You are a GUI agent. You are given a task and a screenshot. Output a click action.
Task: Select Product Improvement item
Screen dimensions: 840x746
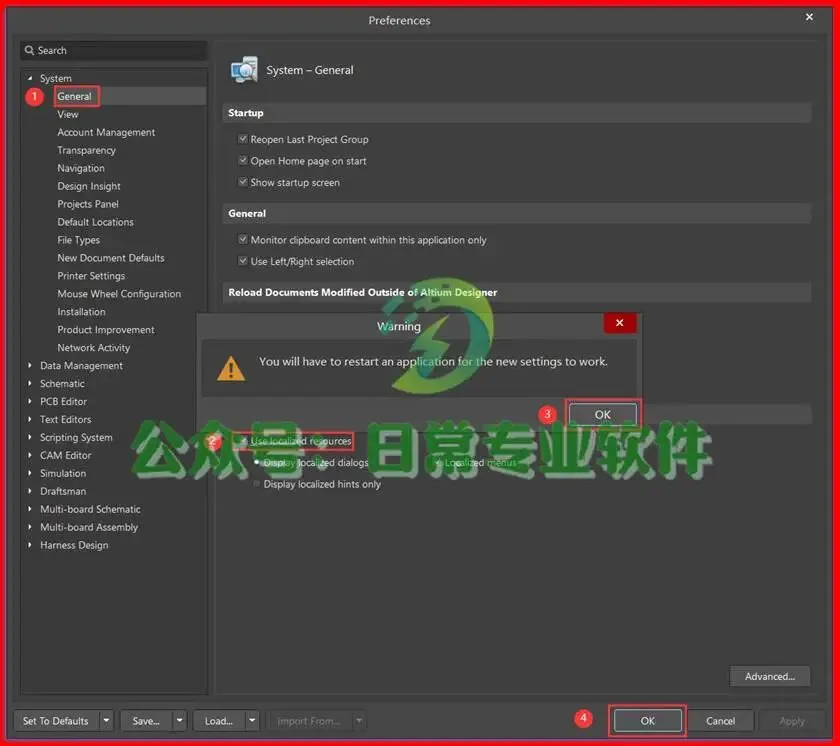[106, 330]
